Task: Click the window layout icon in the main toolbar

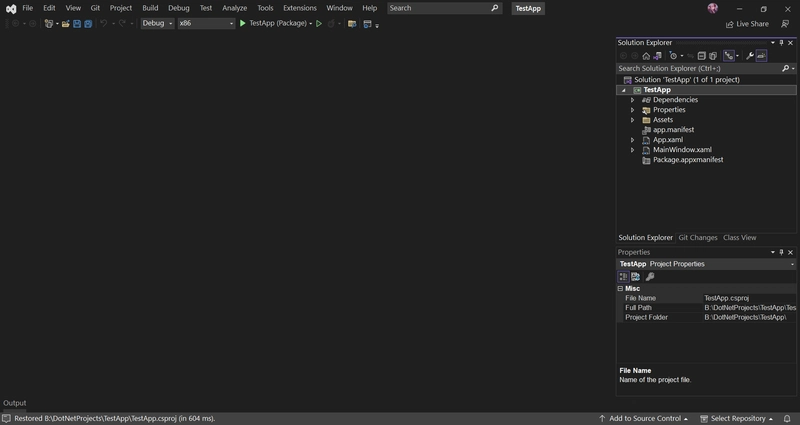Action: click(x=367, y=23)
